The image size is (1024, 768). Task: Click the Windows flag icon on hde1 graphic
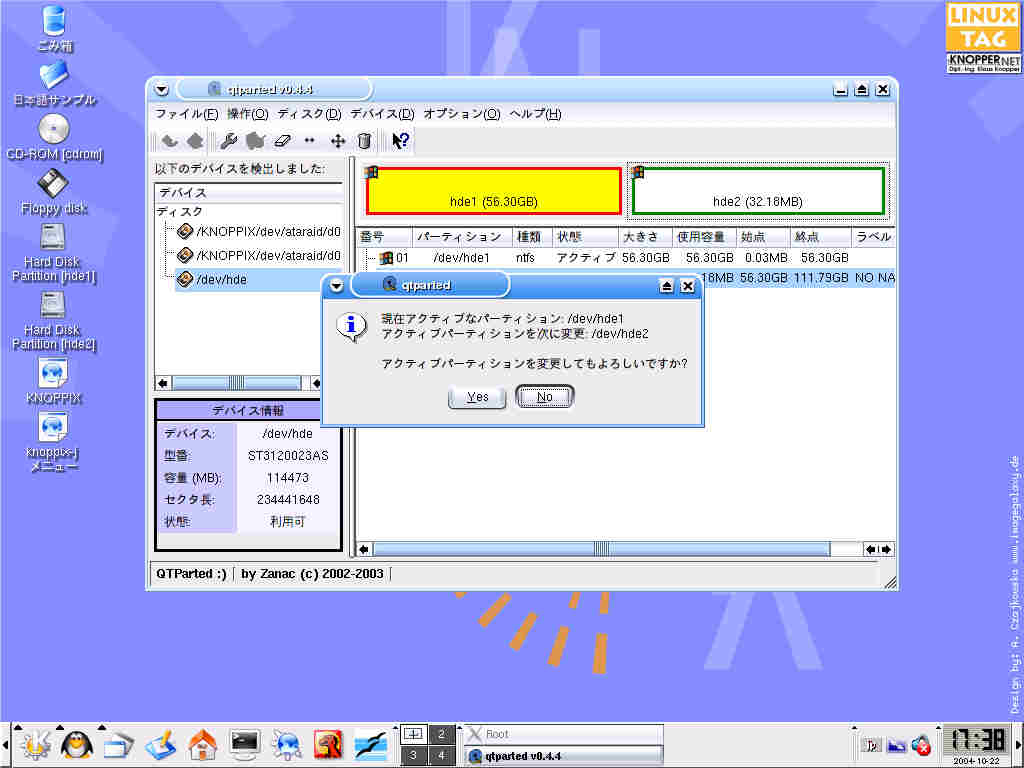click(x=371, y=172)
